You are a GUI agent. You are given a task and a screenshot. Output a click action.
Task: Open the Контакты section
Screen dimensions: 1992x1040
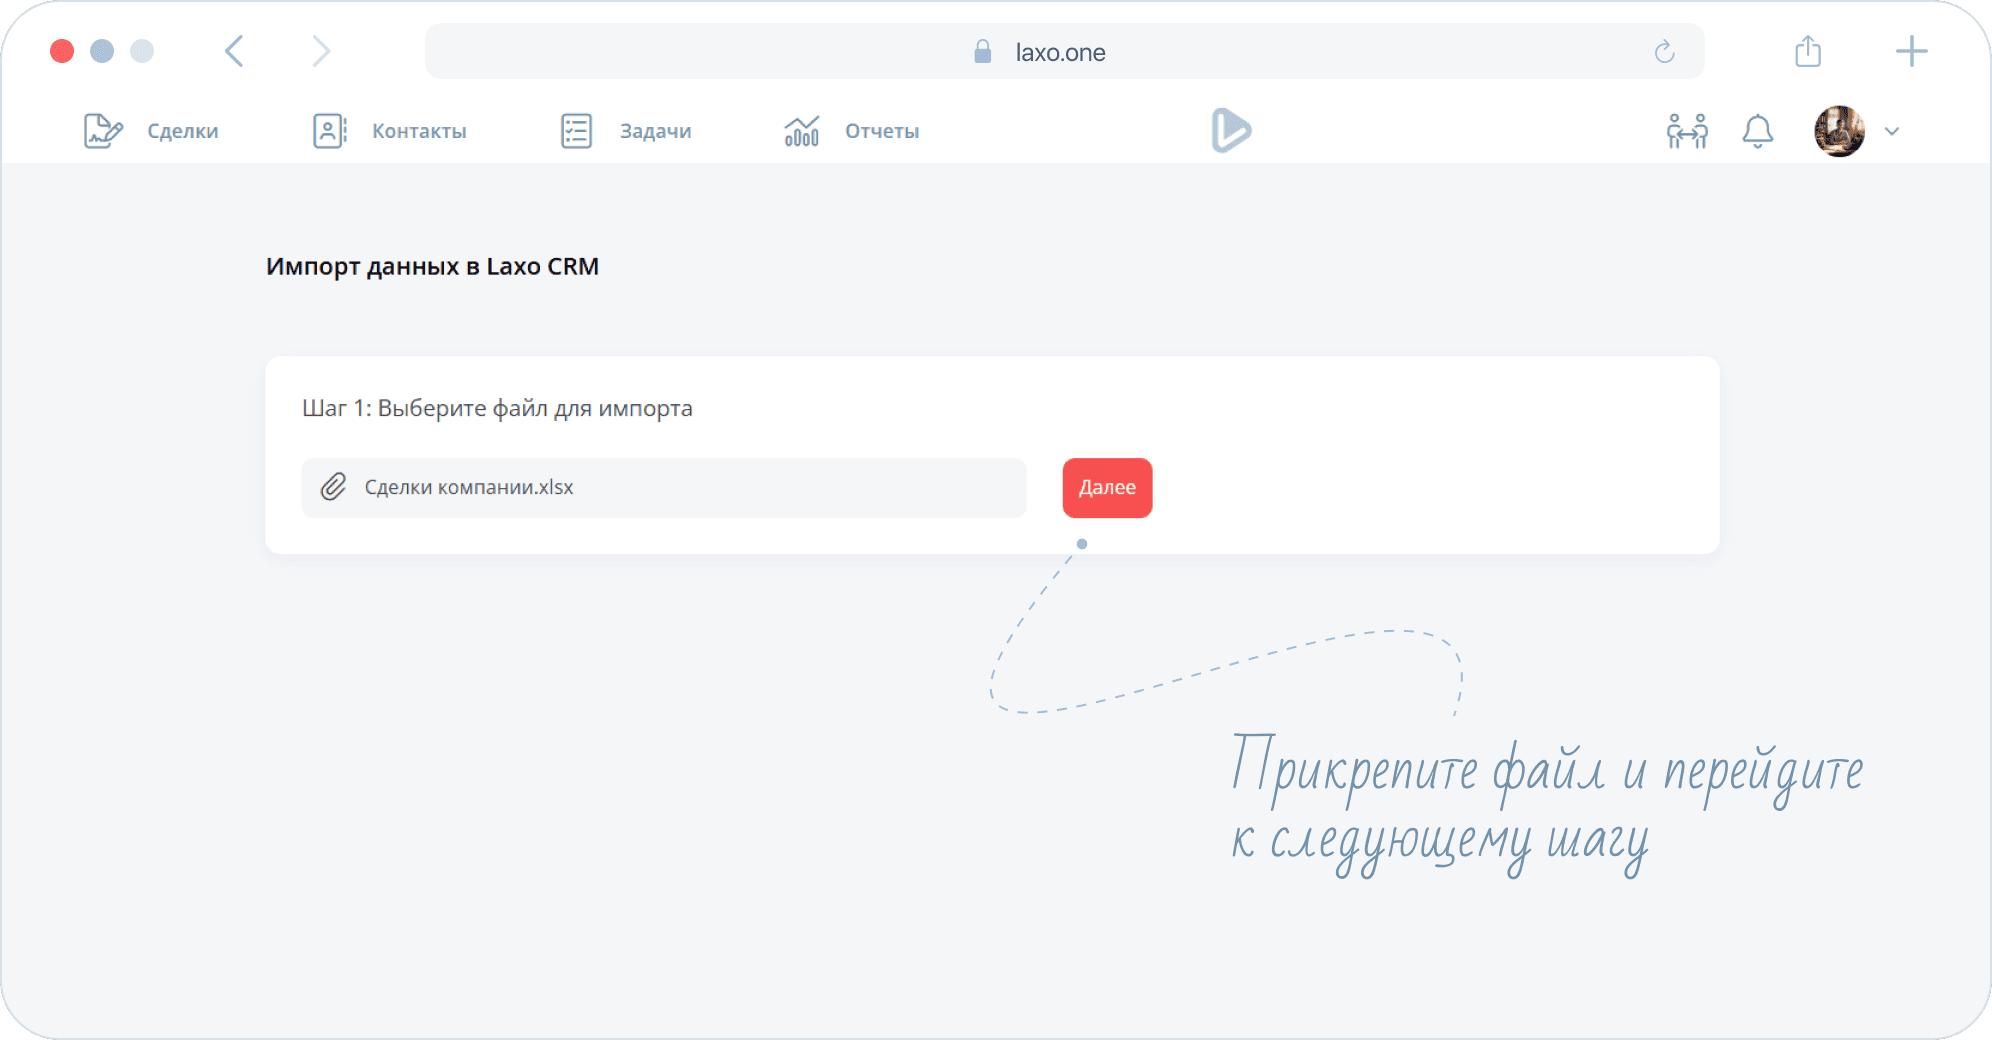pos(419,131)
